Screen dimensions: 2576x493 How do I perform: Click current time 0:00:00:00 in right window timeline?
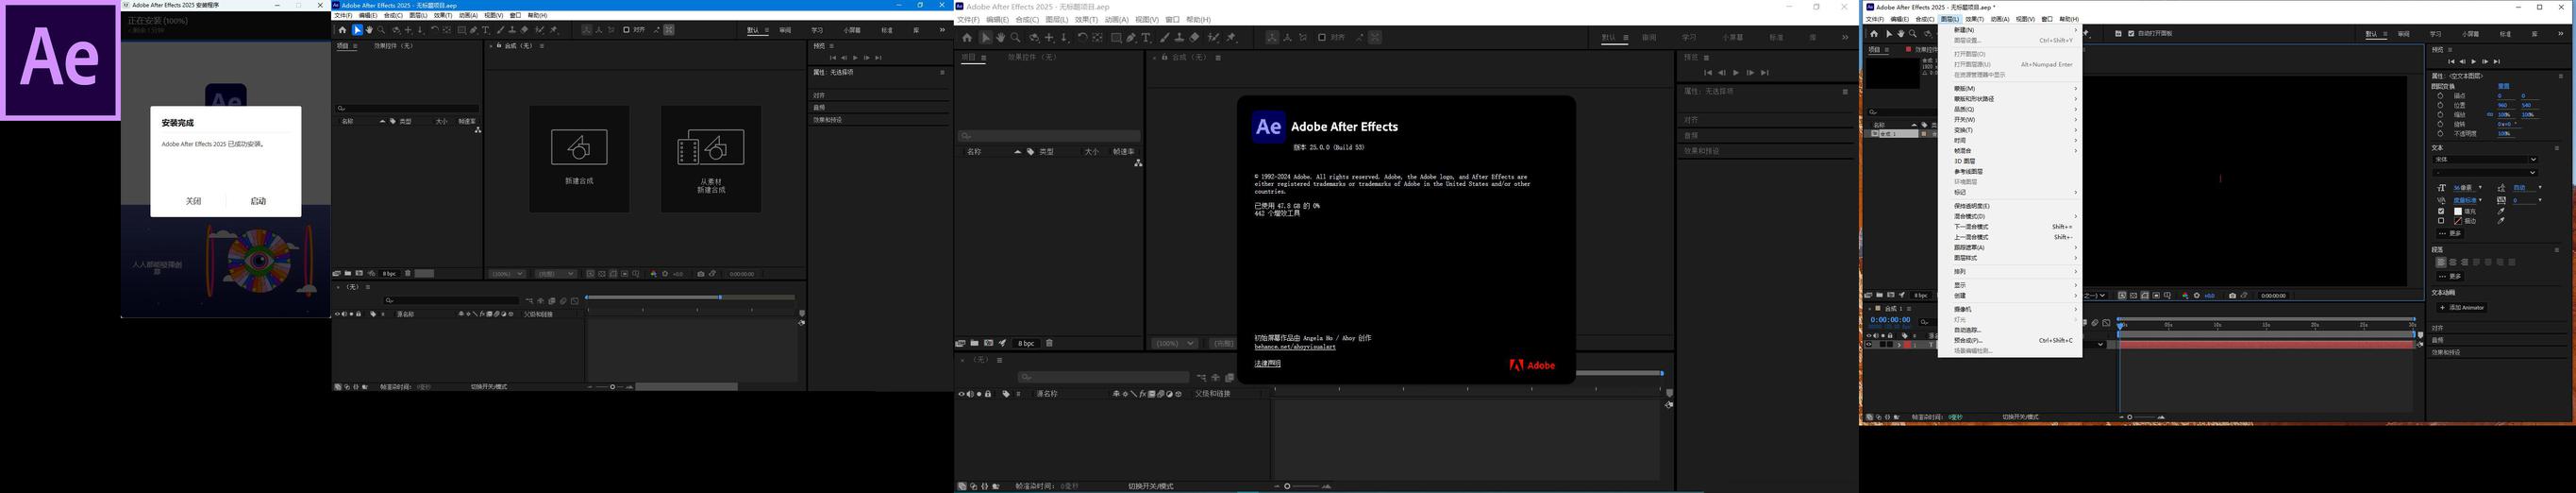click(1891, 320)
